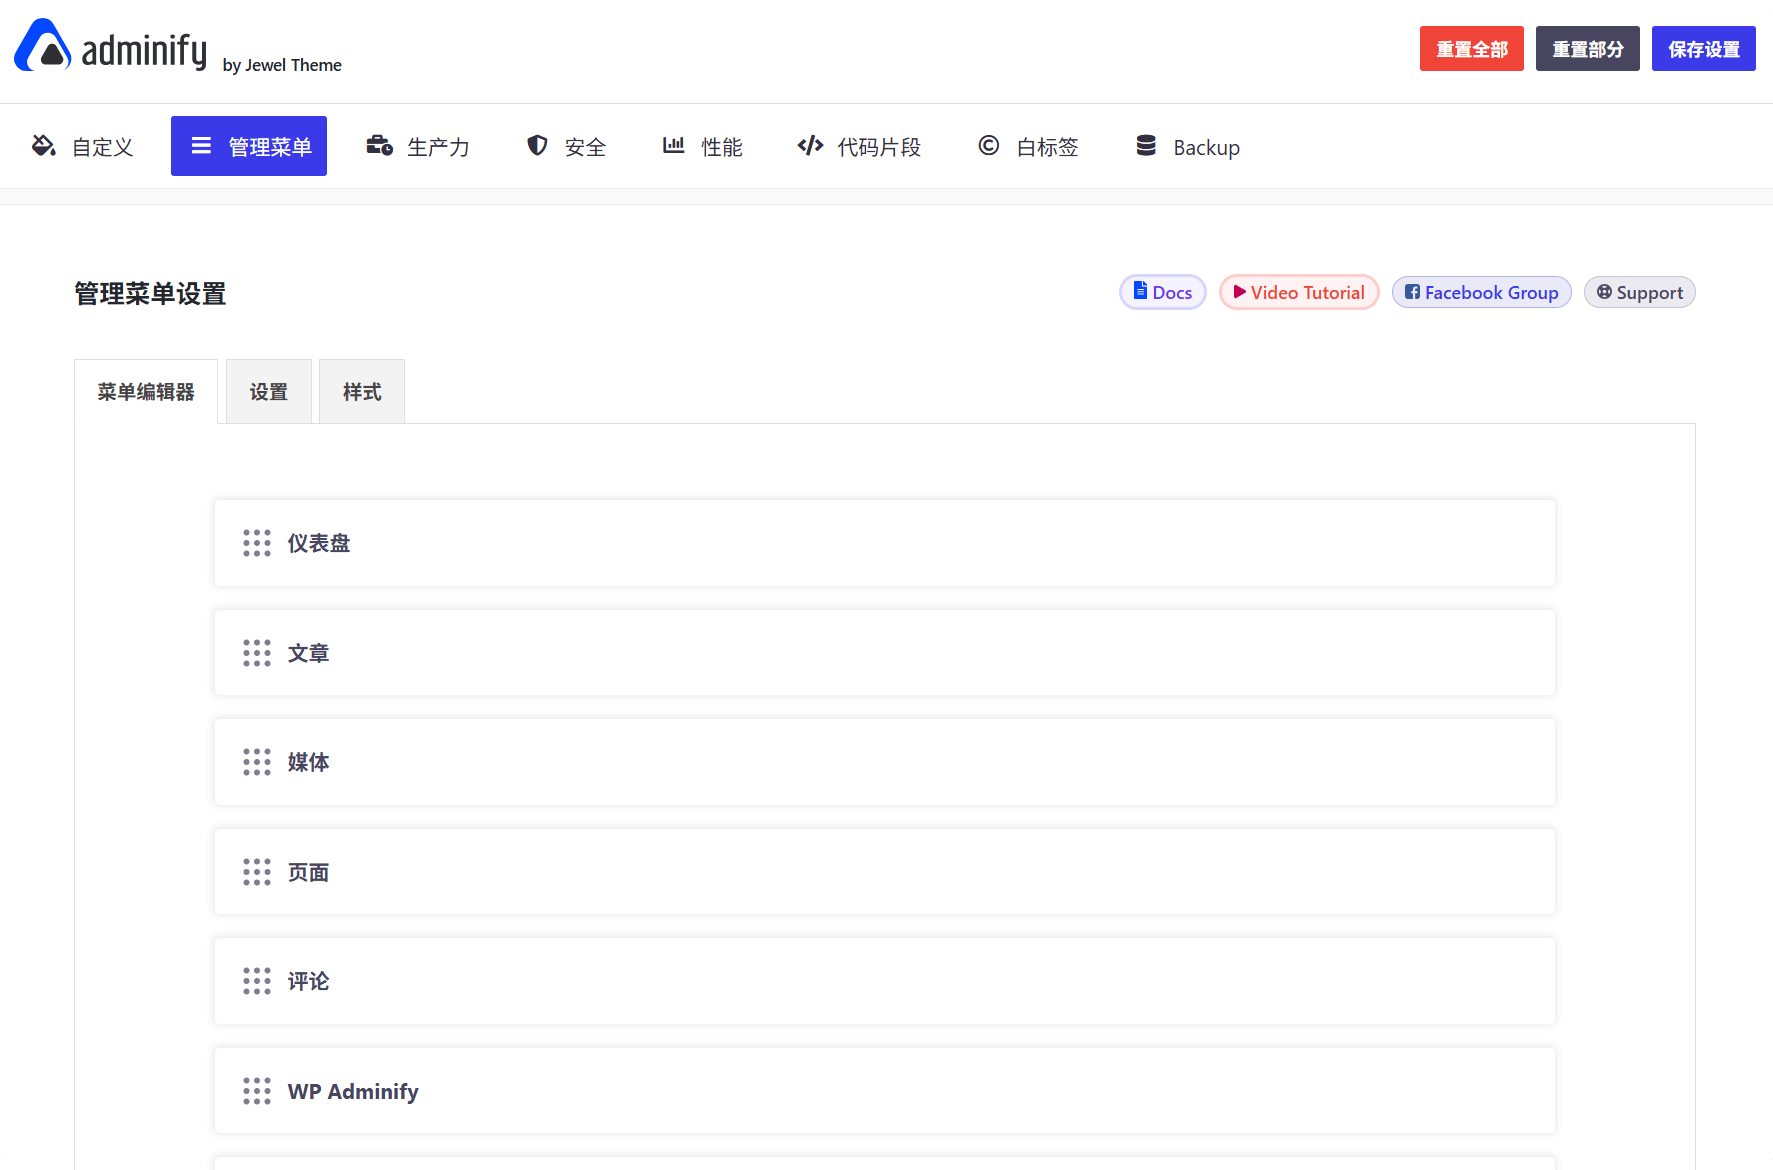Click the hamburger icon in 管理菜单 tab
This screenshot has height=1170, width=1773.
click(x=201, y=146)
